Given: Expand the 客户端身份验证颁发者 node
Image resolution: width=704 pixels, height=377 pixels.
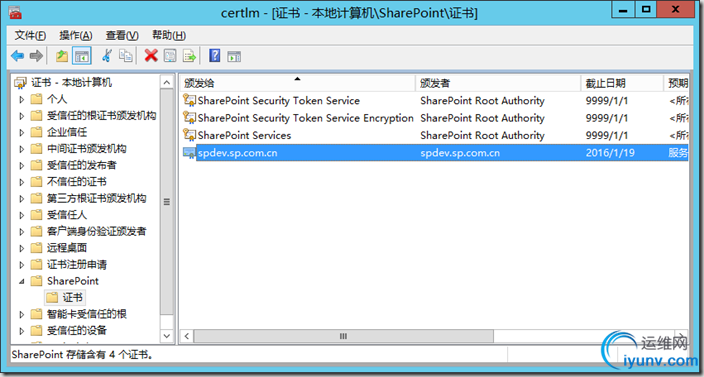Looking at the screenshot, I should [22, 232].
